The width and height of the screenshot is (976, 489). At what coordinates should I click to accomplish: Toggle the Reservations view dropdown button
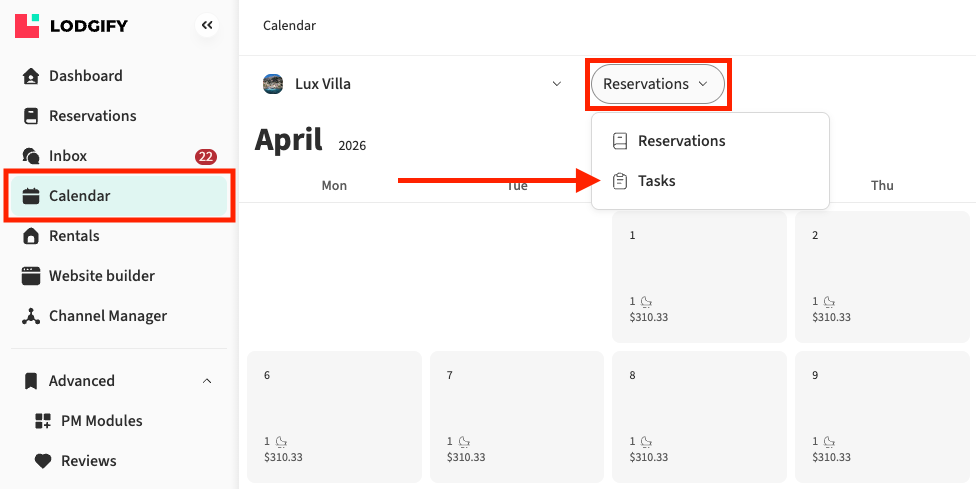coord(656,84)
